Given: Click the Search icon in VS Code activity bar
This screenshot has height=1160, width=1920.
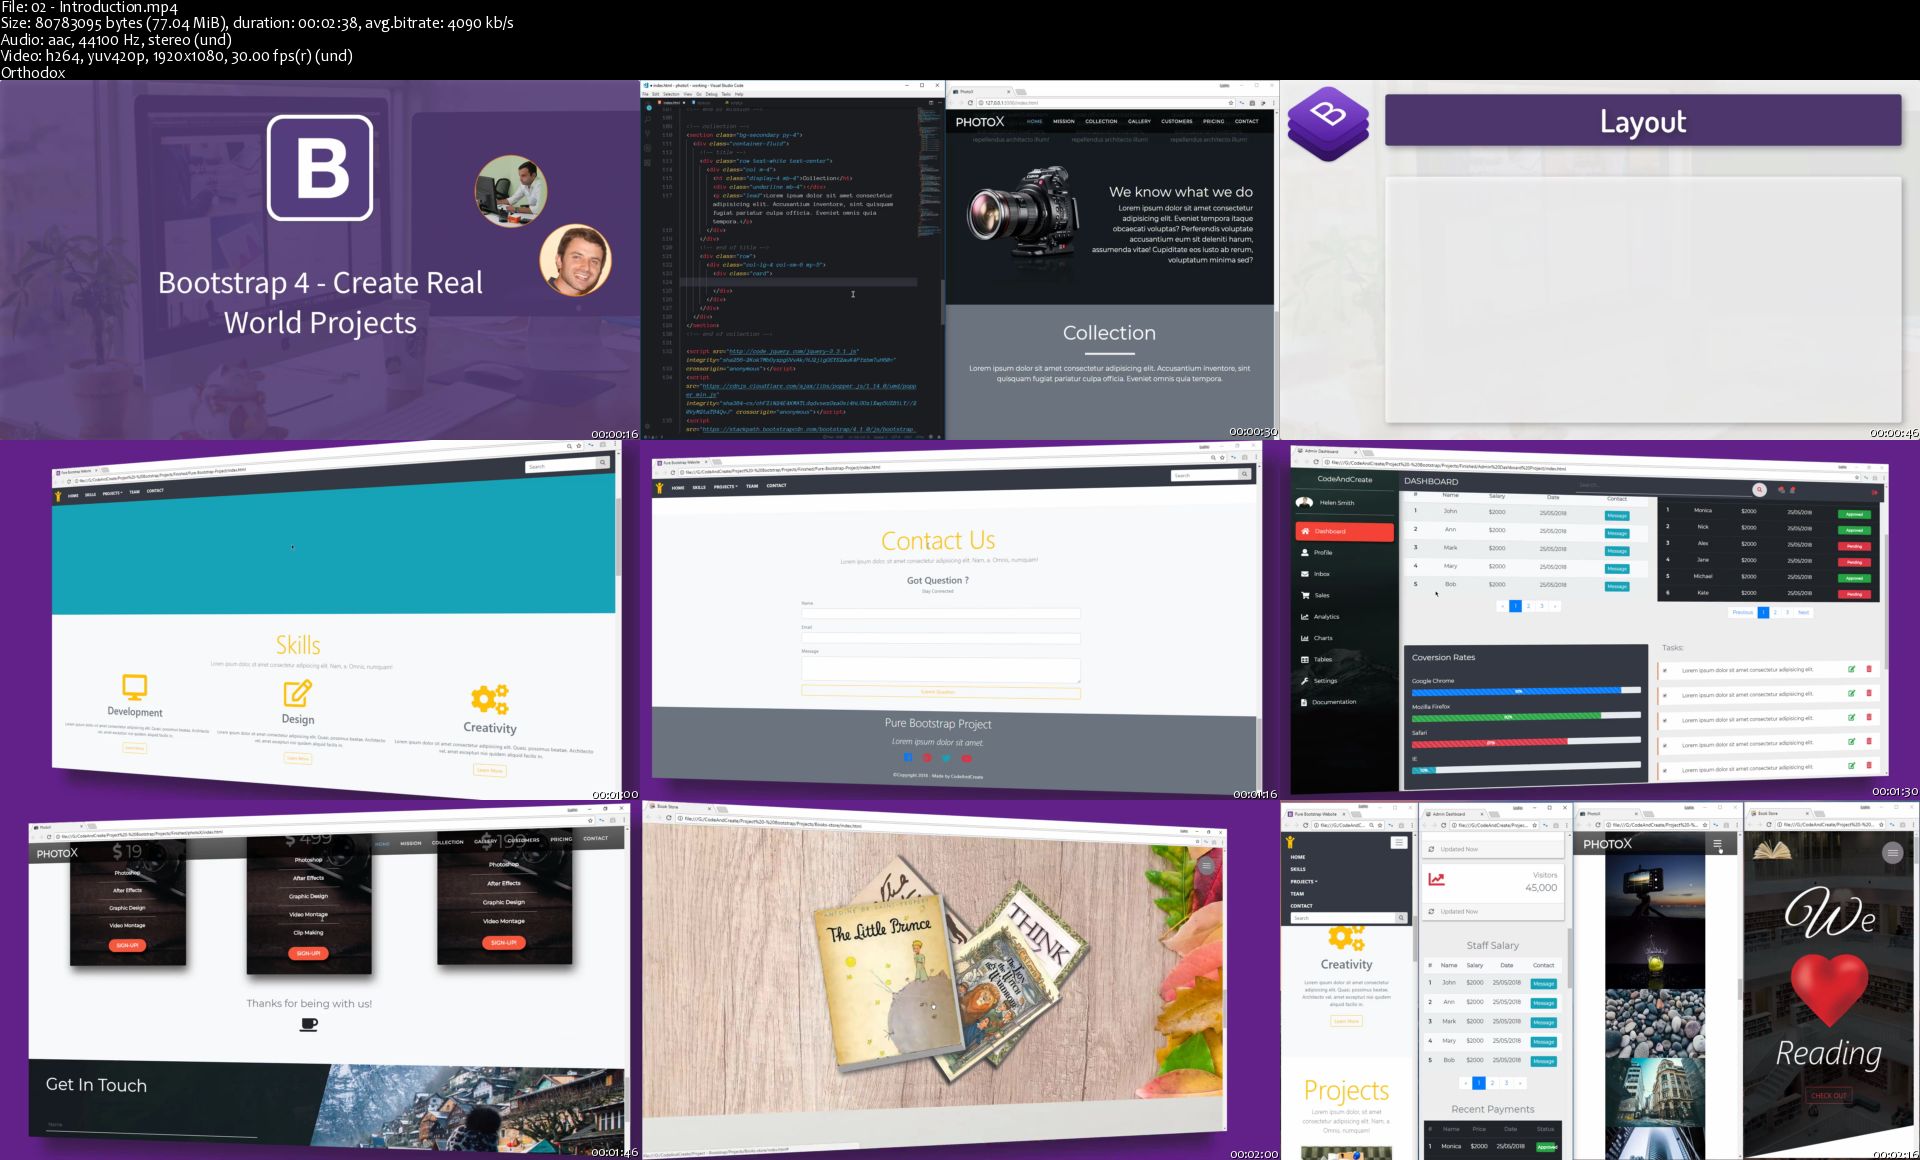Looking at the screenshot, I should pyautogui.click(x=648, y=120).
